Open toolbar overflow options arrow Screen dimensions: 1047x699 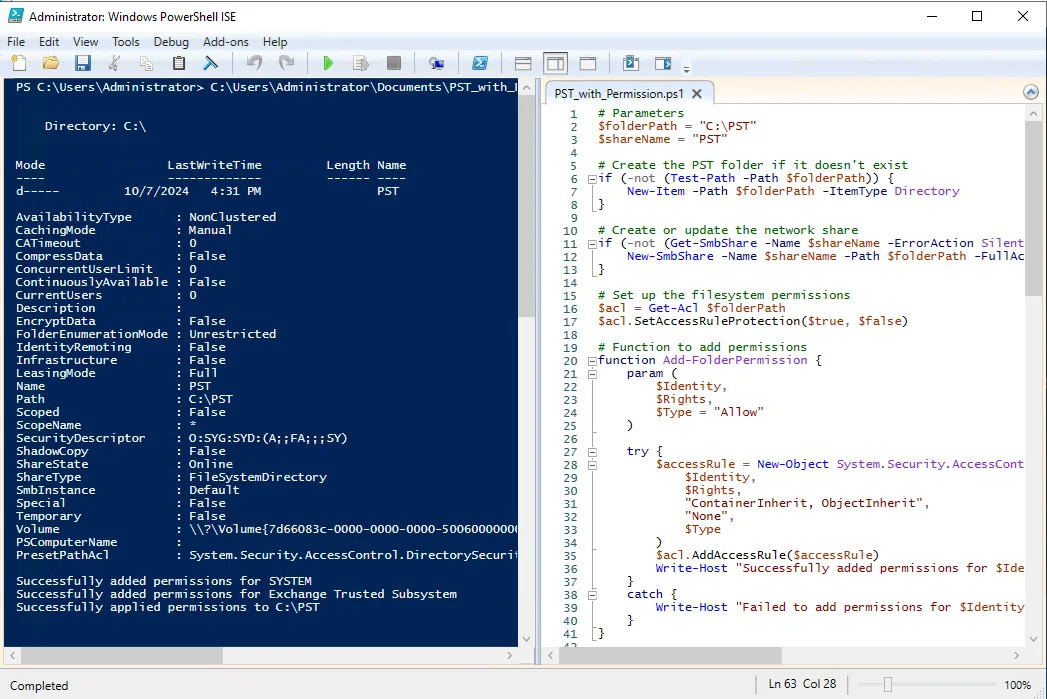tap(686, 67)
